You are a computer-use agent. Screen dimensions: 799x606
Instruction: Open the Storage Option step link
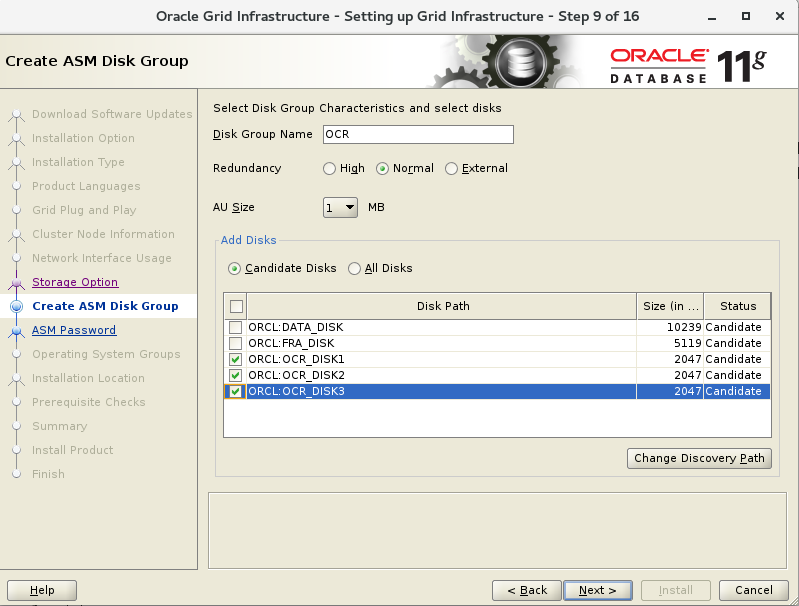point(75,282)
